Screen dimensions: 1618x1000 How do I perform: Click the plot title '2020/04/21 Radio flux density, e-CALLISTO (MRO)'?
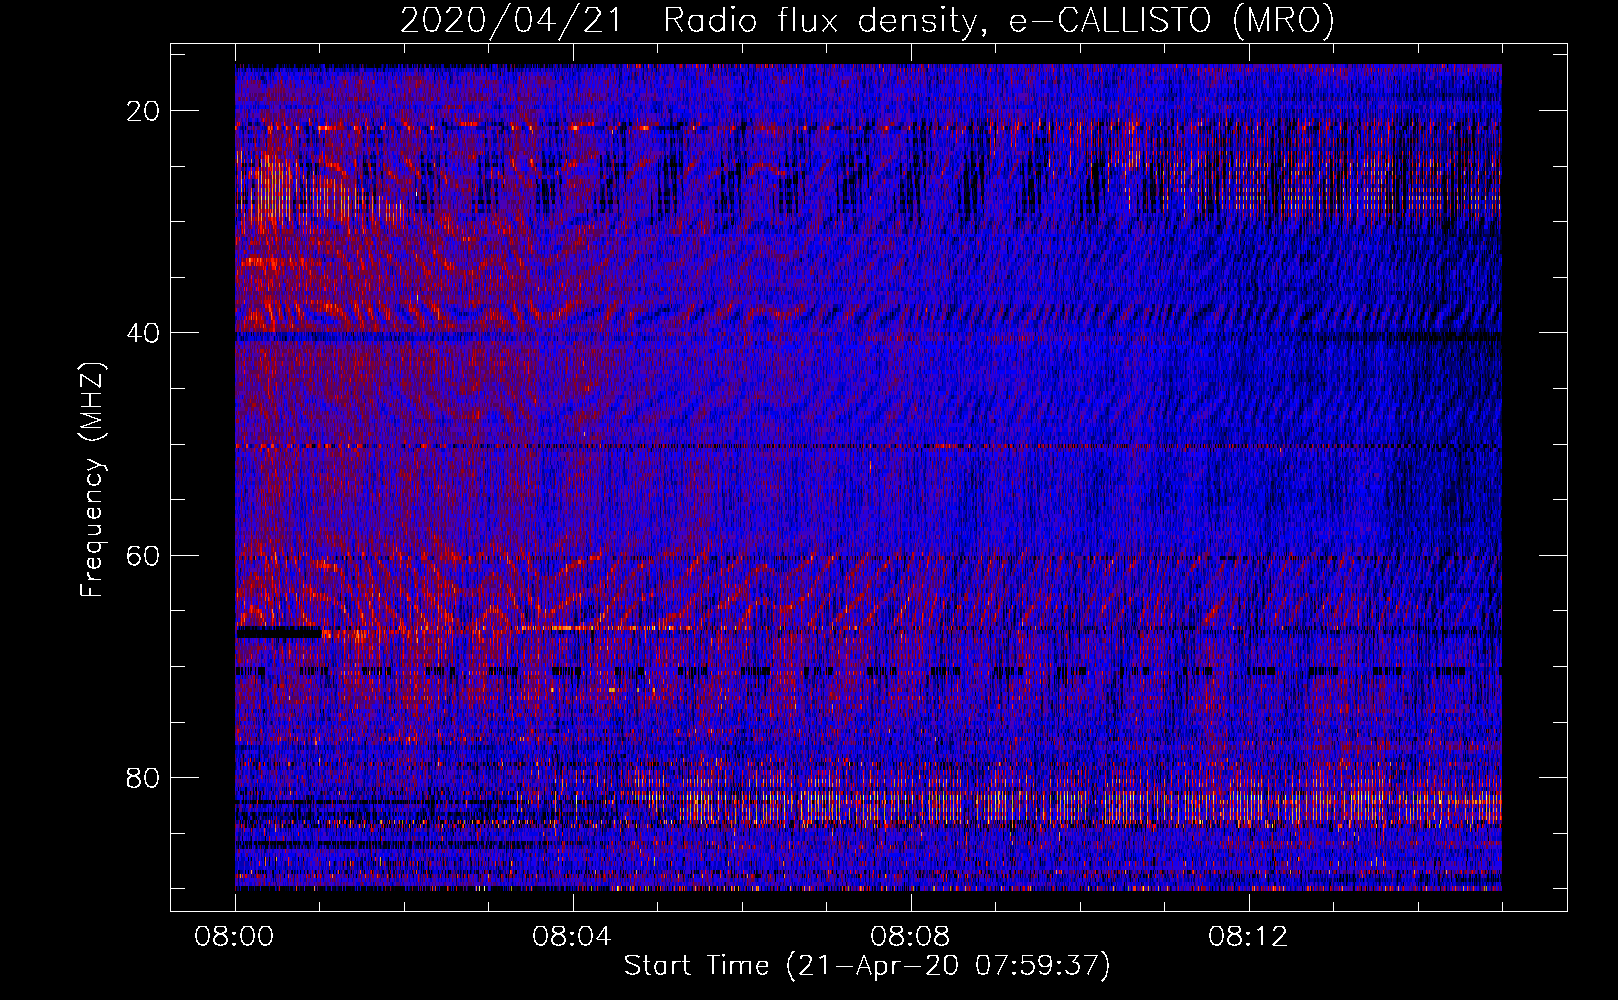point(867,20)
